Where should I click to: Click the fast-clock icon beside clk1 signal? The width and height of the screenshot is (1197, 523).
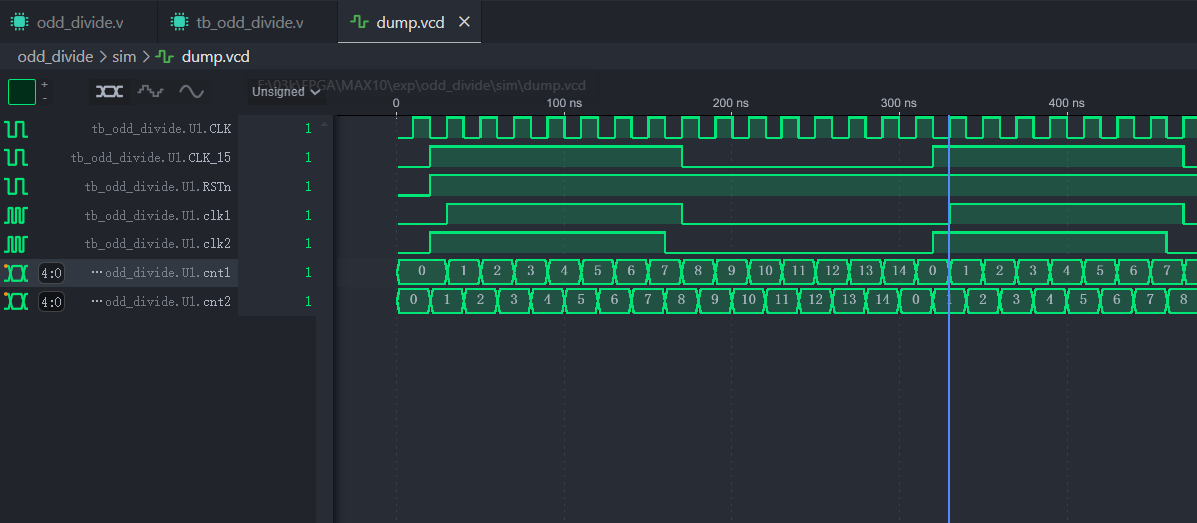(x=16, y=215)
